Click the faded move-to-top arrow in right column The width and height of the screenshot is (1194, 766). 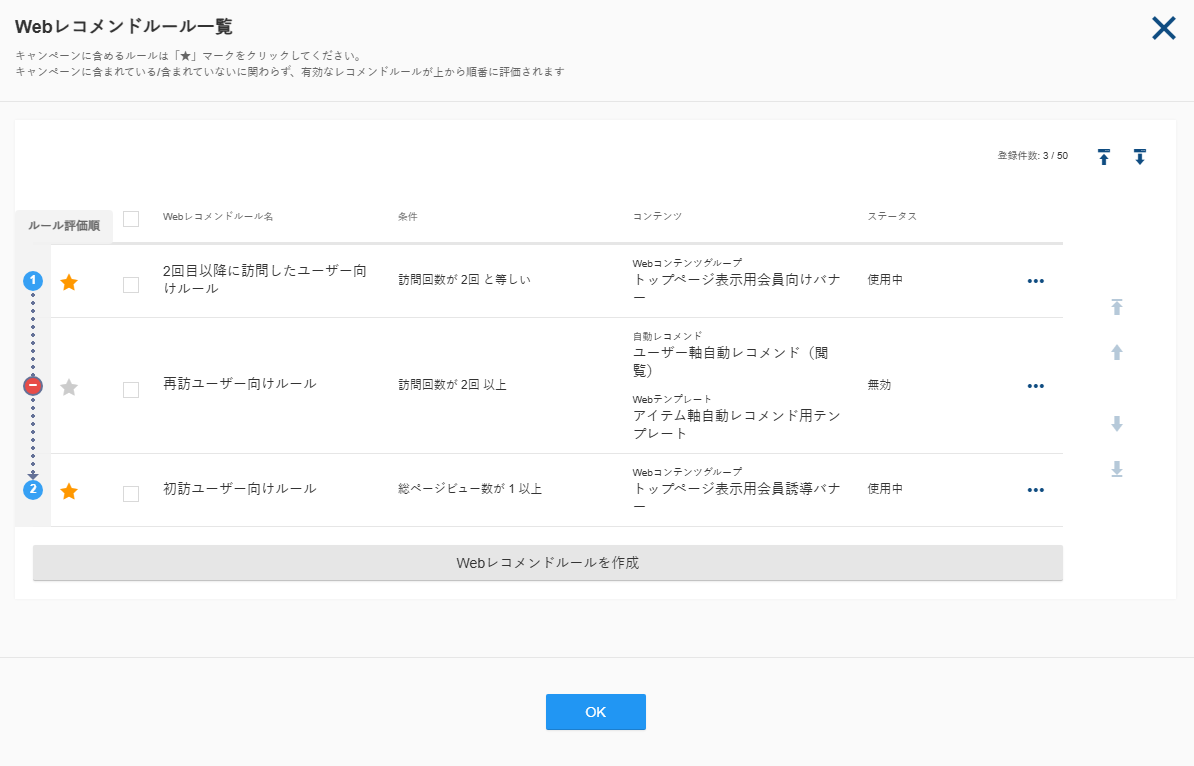(1116, 307)
